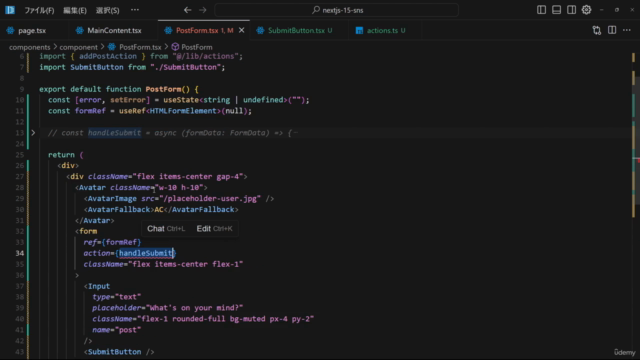Click "/placeholder-user.jpg" src value

click(210, 198)
